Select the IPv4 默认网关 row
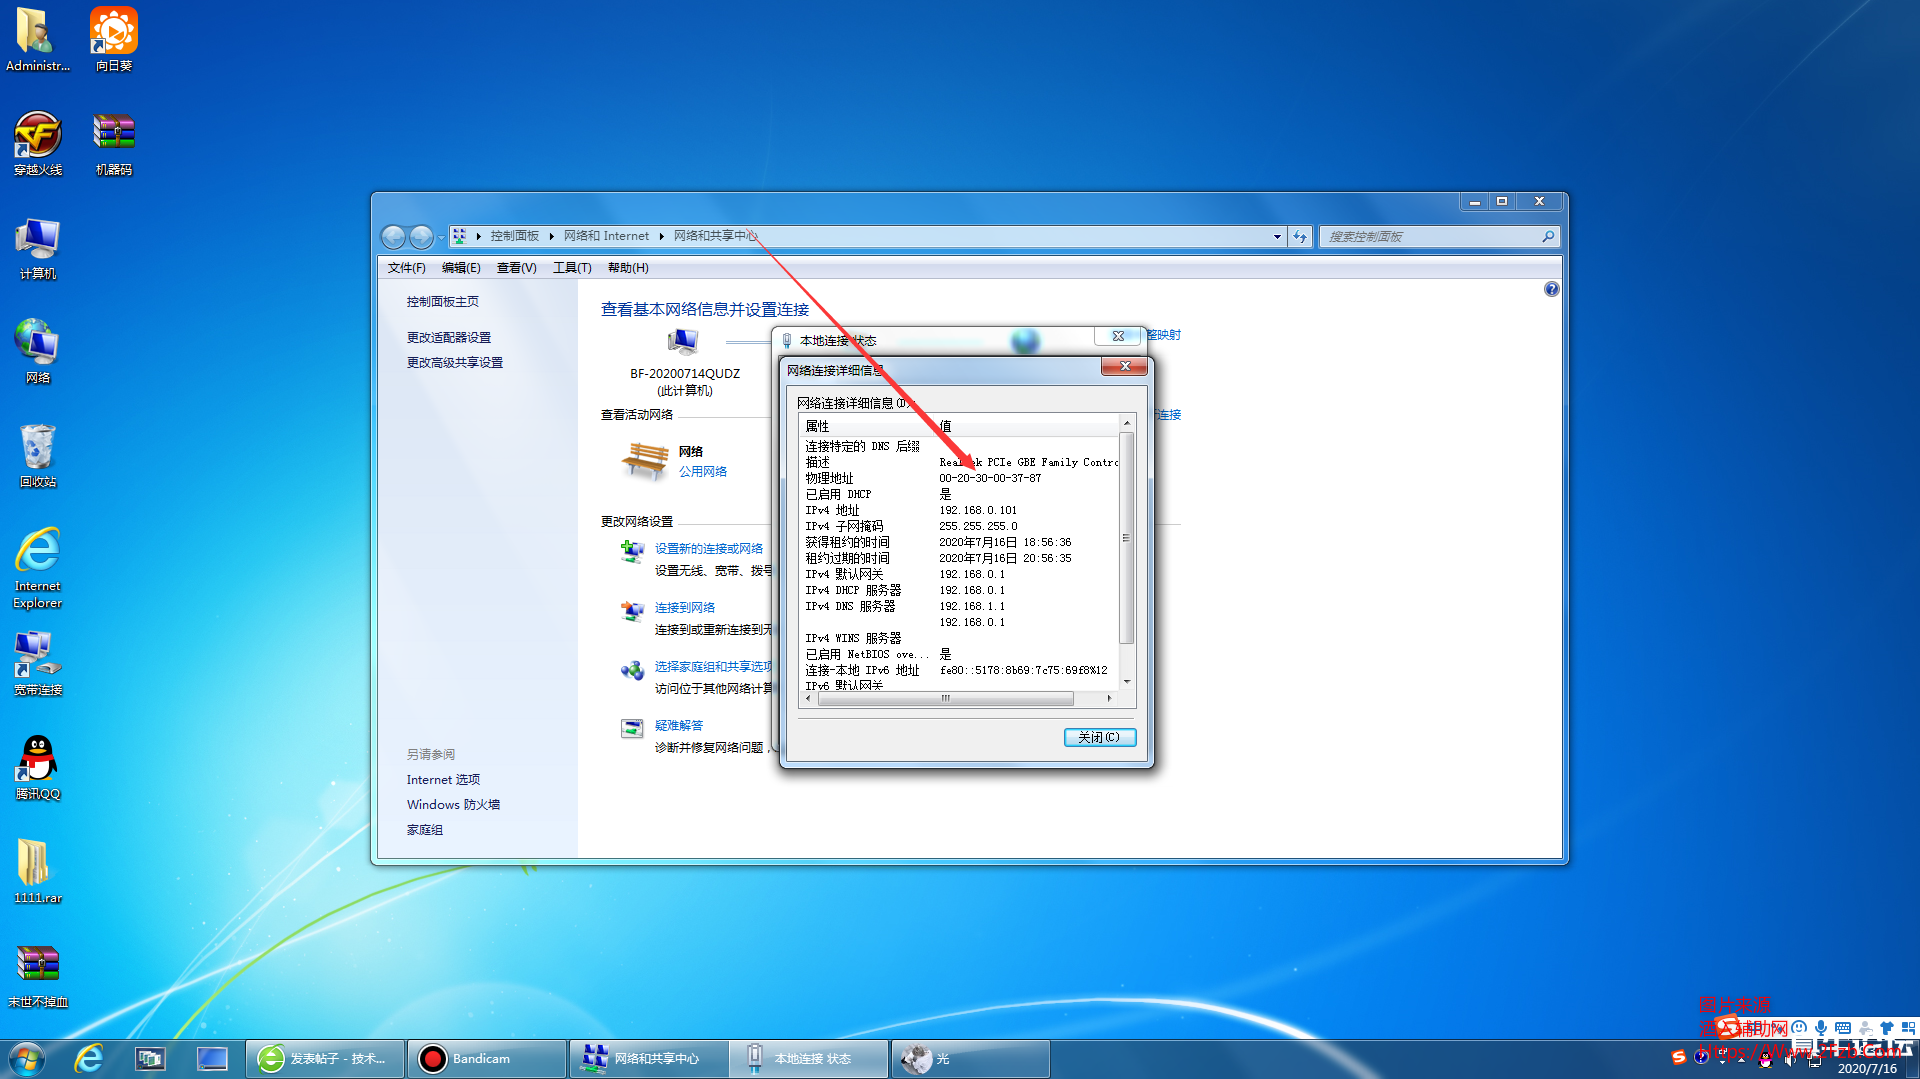 coord(960,575)
